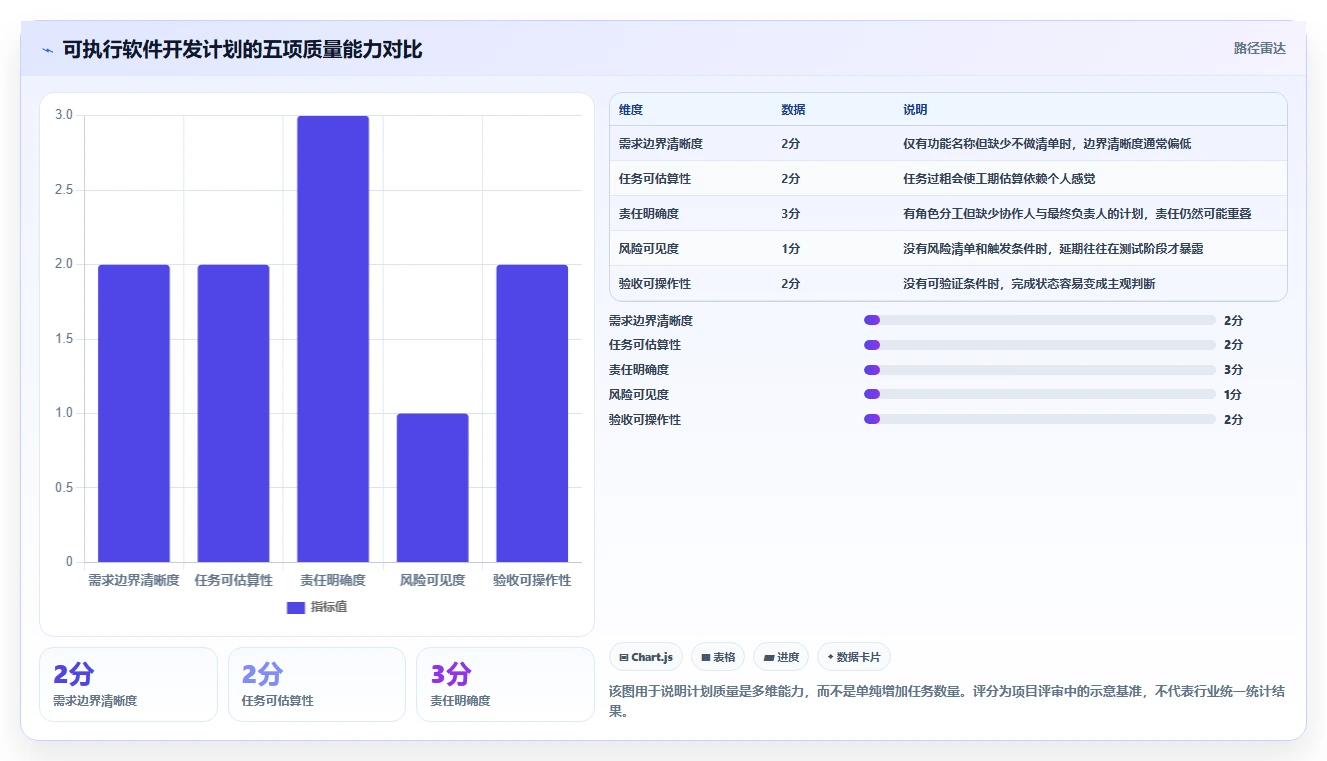
Task: Open the 2分 任务可估算性 data card
Action: pyautogui.click(x=317, y=684)
